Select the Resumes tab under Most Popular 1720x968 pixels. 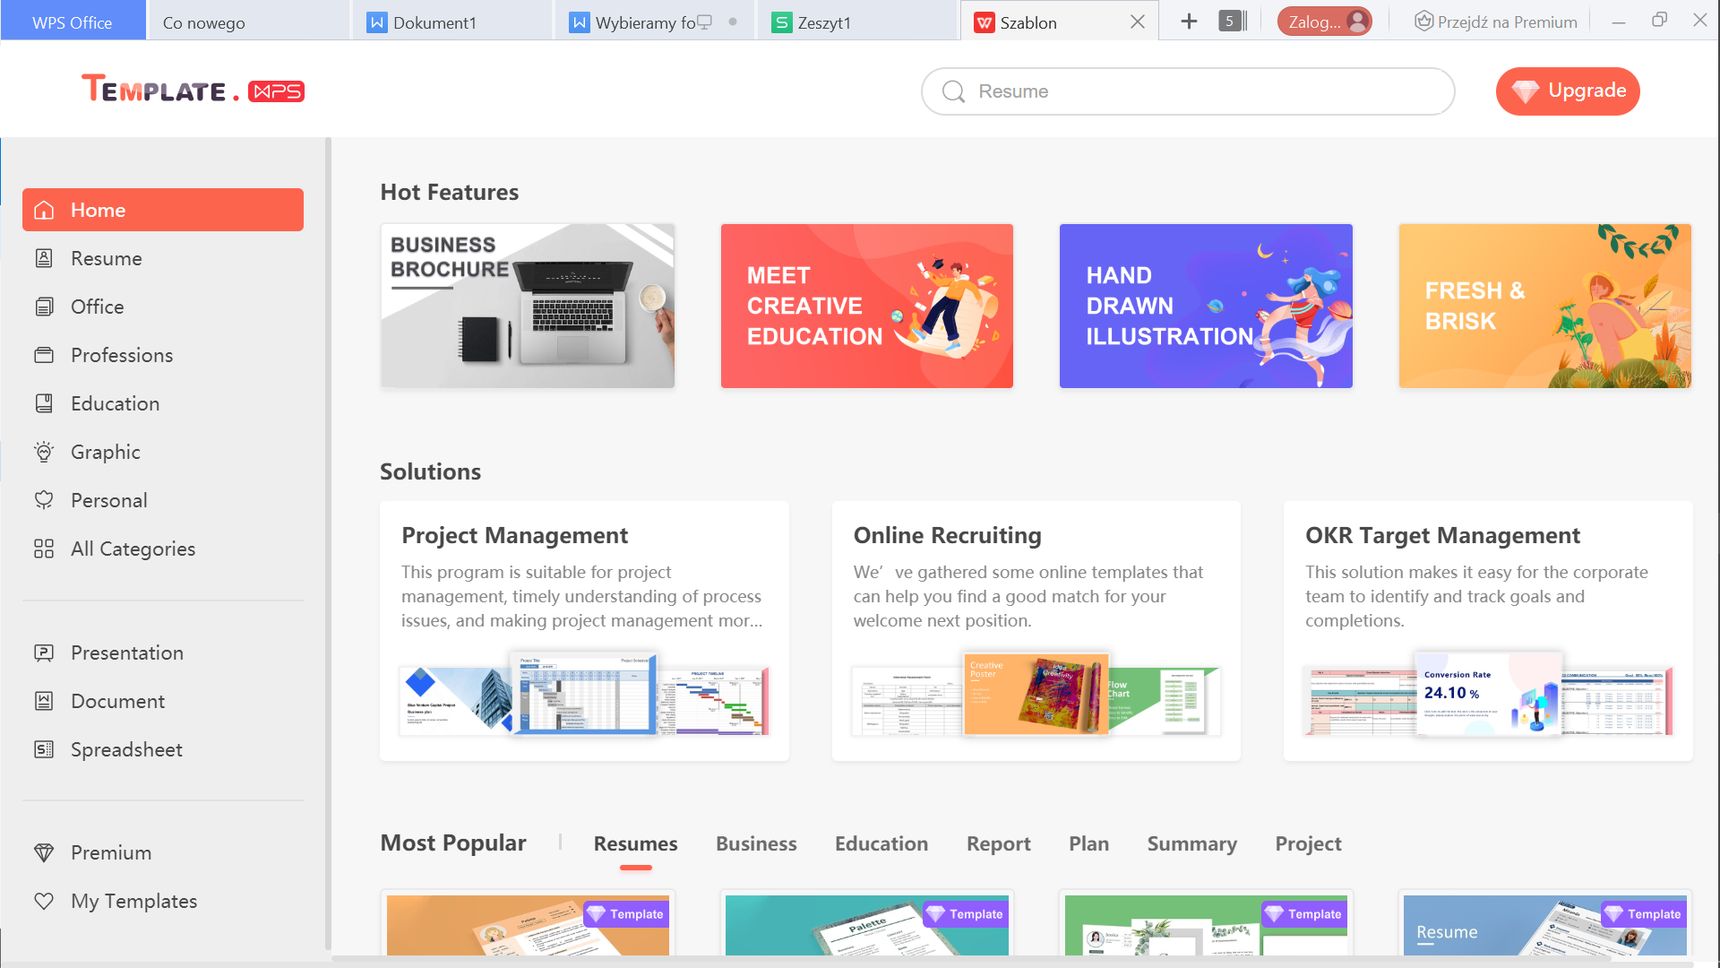point(635,844)
